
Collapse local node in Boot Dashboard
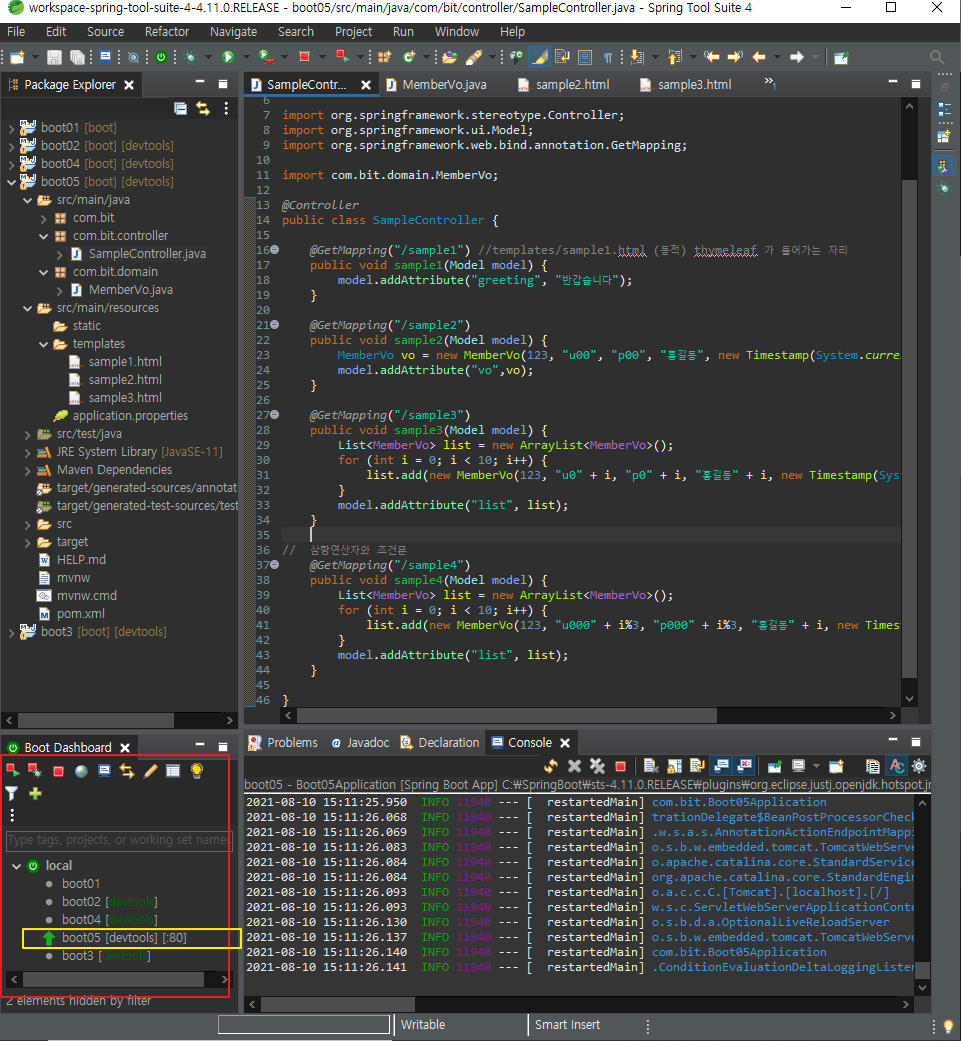(17, 866)
